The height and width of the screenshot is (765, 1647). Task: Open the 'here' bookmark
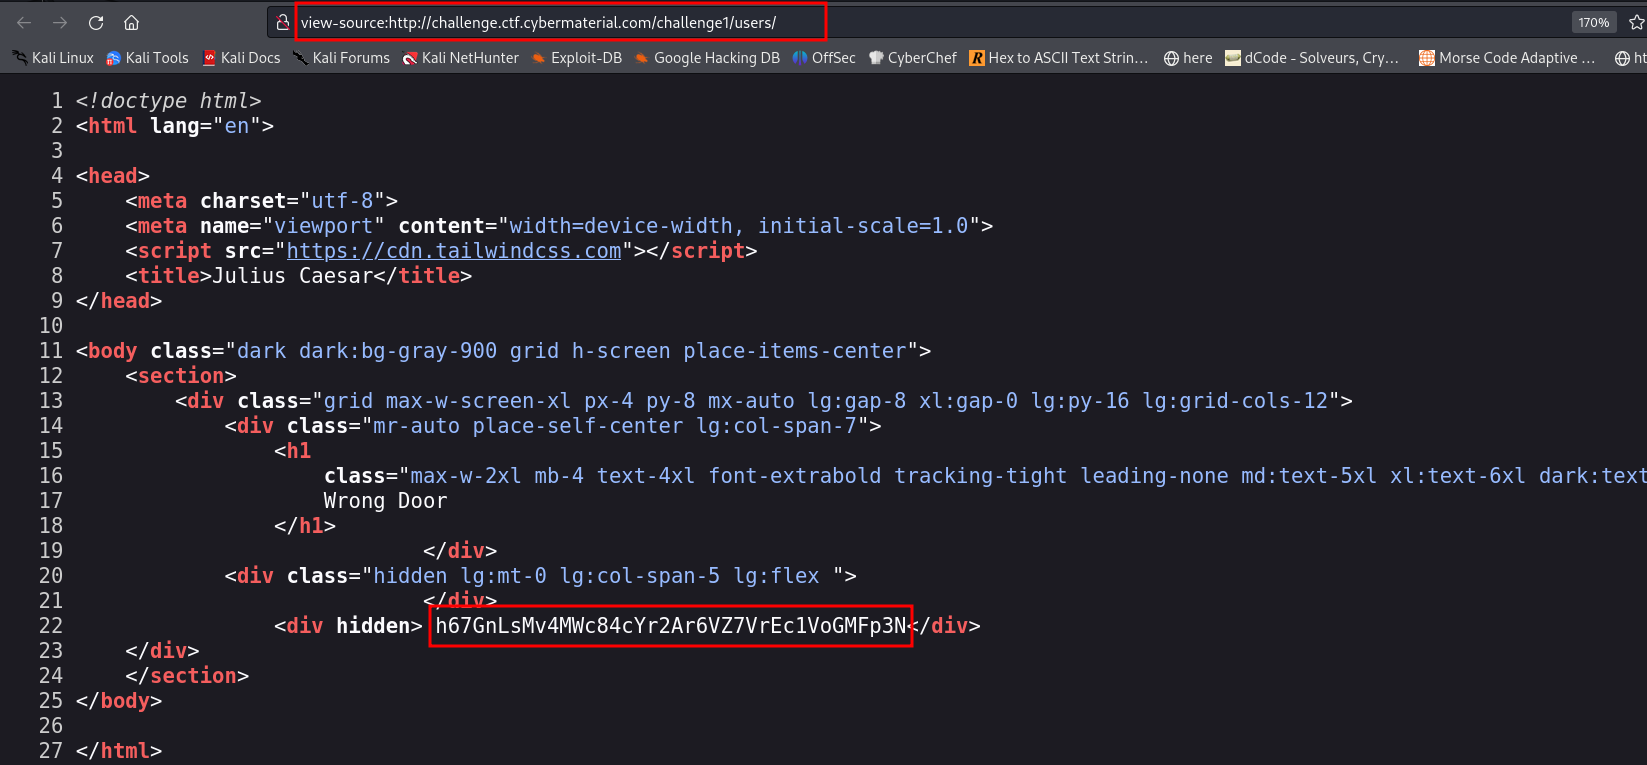(1188, 58)
